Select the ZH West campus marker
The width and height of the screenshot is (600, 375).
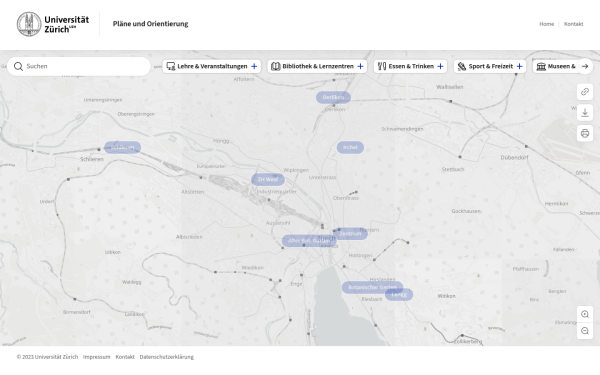click(268, 180)
